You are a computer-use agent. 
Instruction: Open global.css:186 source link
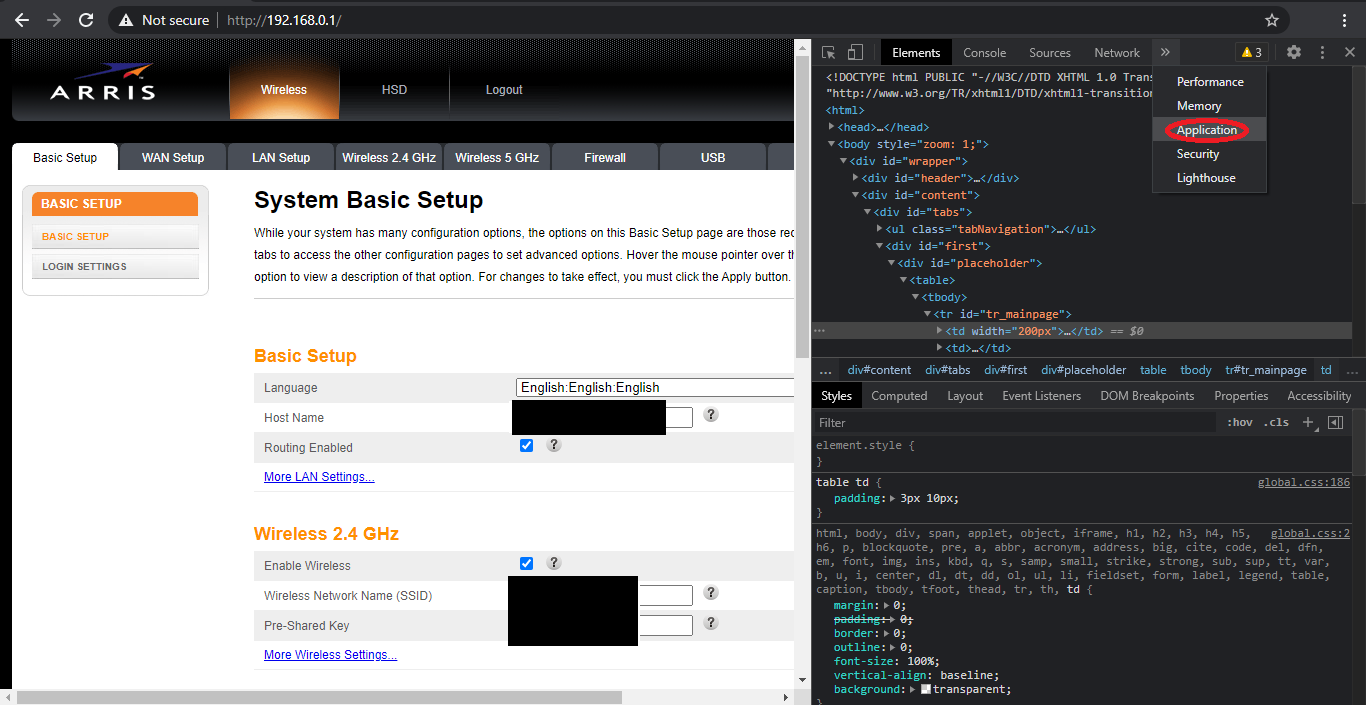pyautogui.click(x=1304, y=483)
